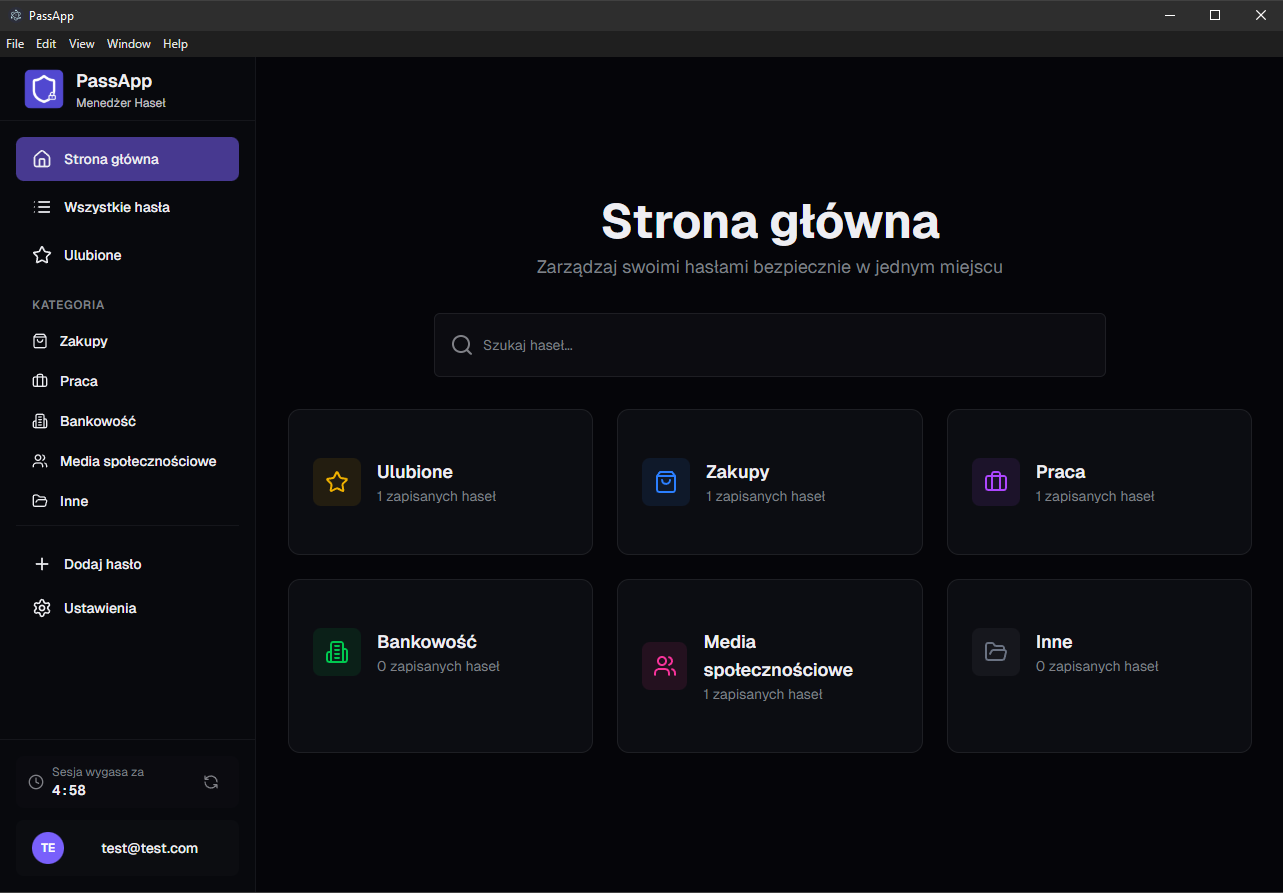Click the green Bankowość card icon
The image size is (1283, 893).
(337, 652)
